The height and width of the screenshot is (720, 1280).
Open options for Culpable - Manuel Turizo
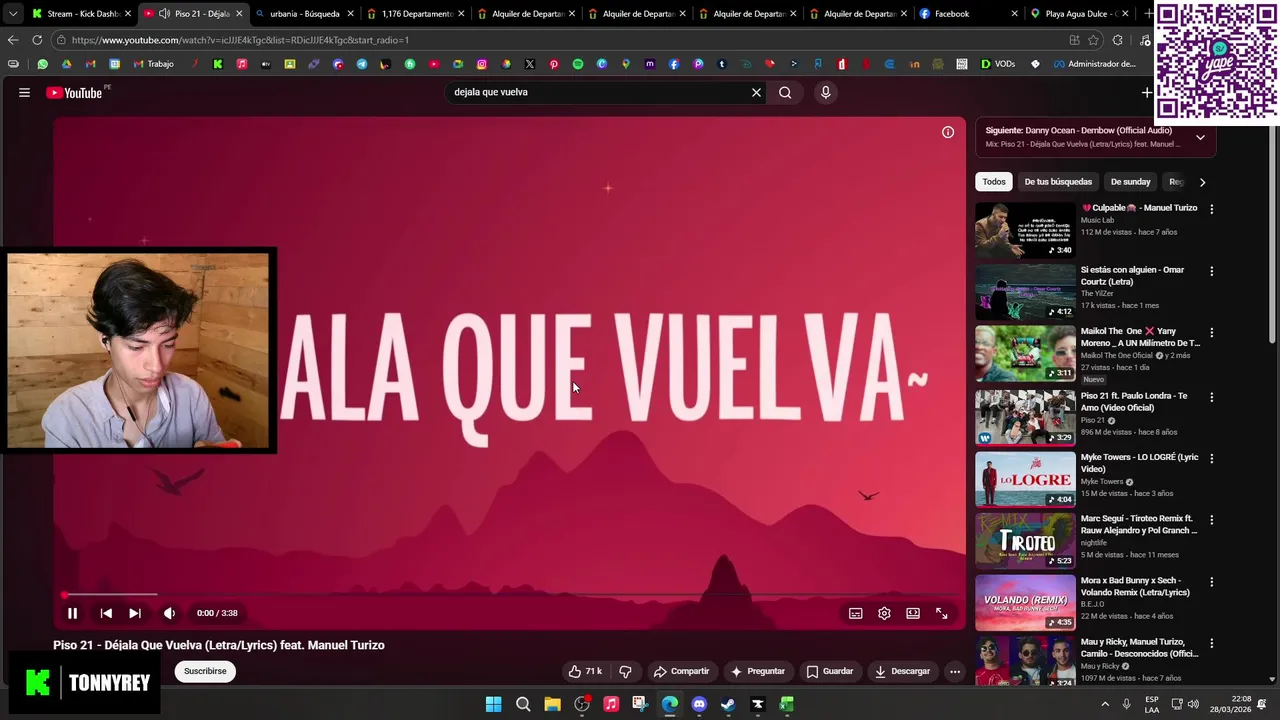tap(1211, 209)
